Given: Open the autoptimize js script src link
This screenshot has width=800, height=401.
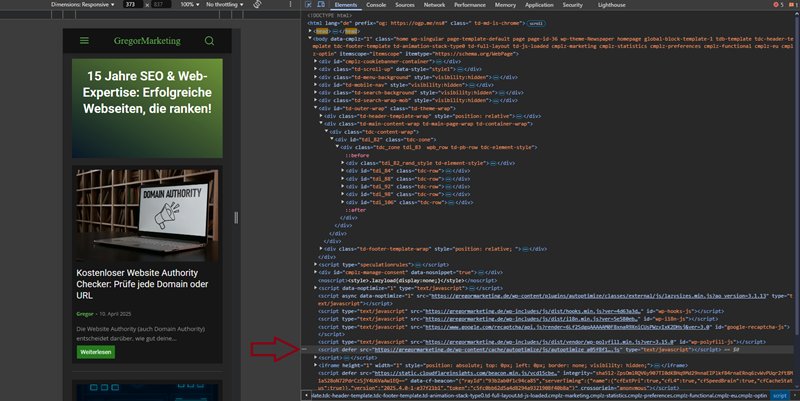Looking at the screenshot, I should point(498,350).
